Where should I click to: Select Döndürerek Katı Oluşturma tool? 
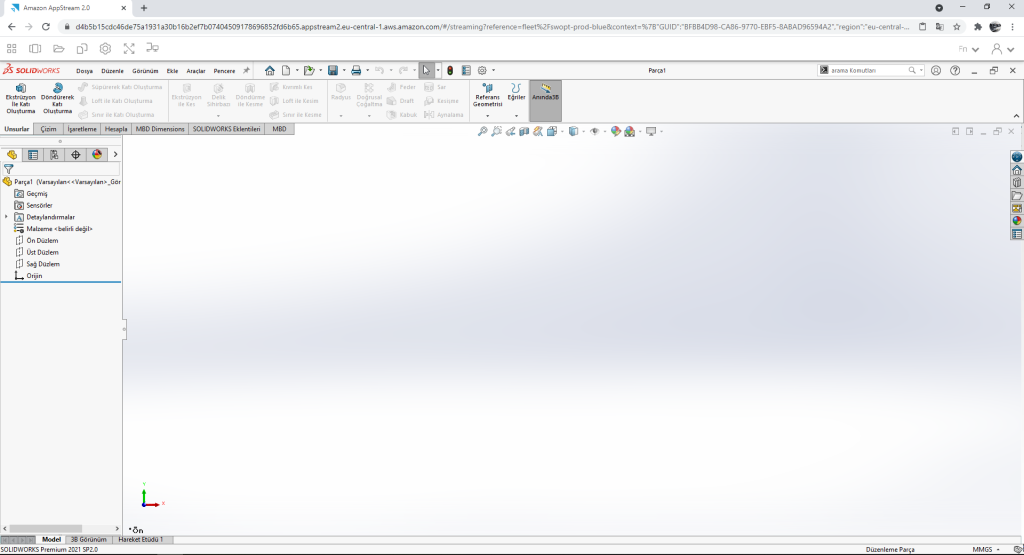57,98
